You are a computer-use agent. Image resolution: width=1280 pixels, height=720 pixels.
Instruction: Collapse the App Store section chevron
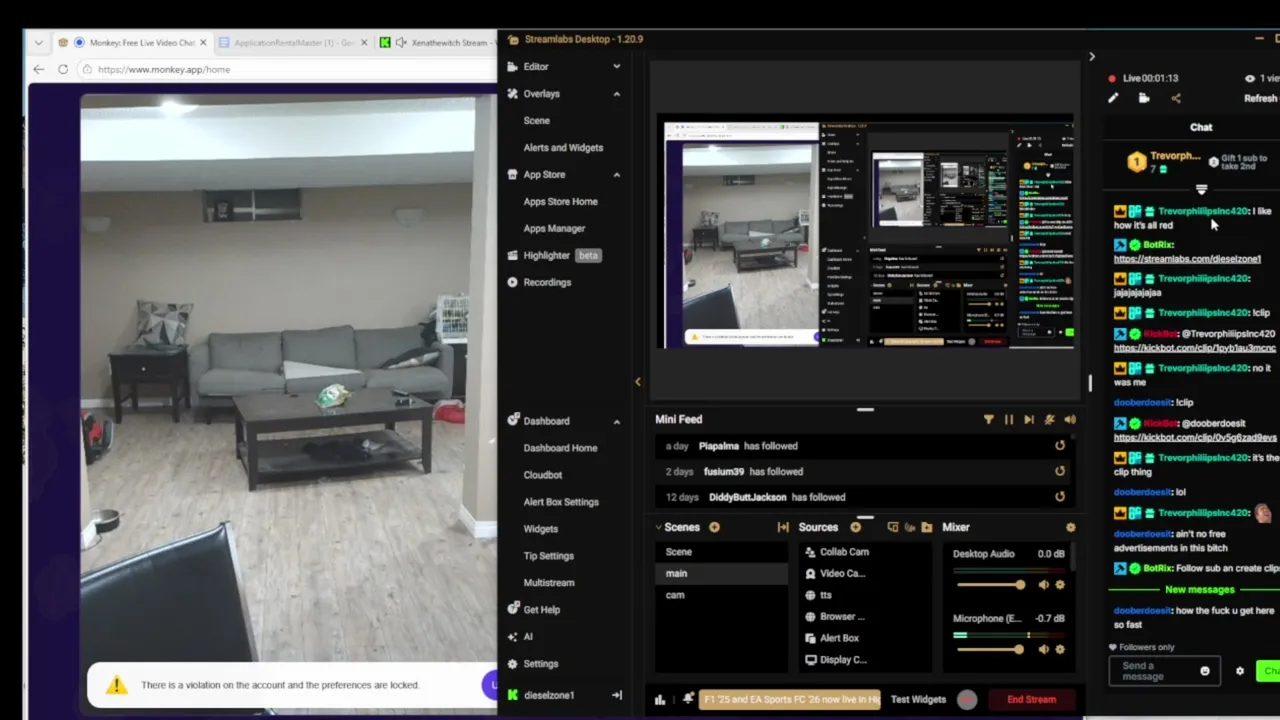(616, 175)
